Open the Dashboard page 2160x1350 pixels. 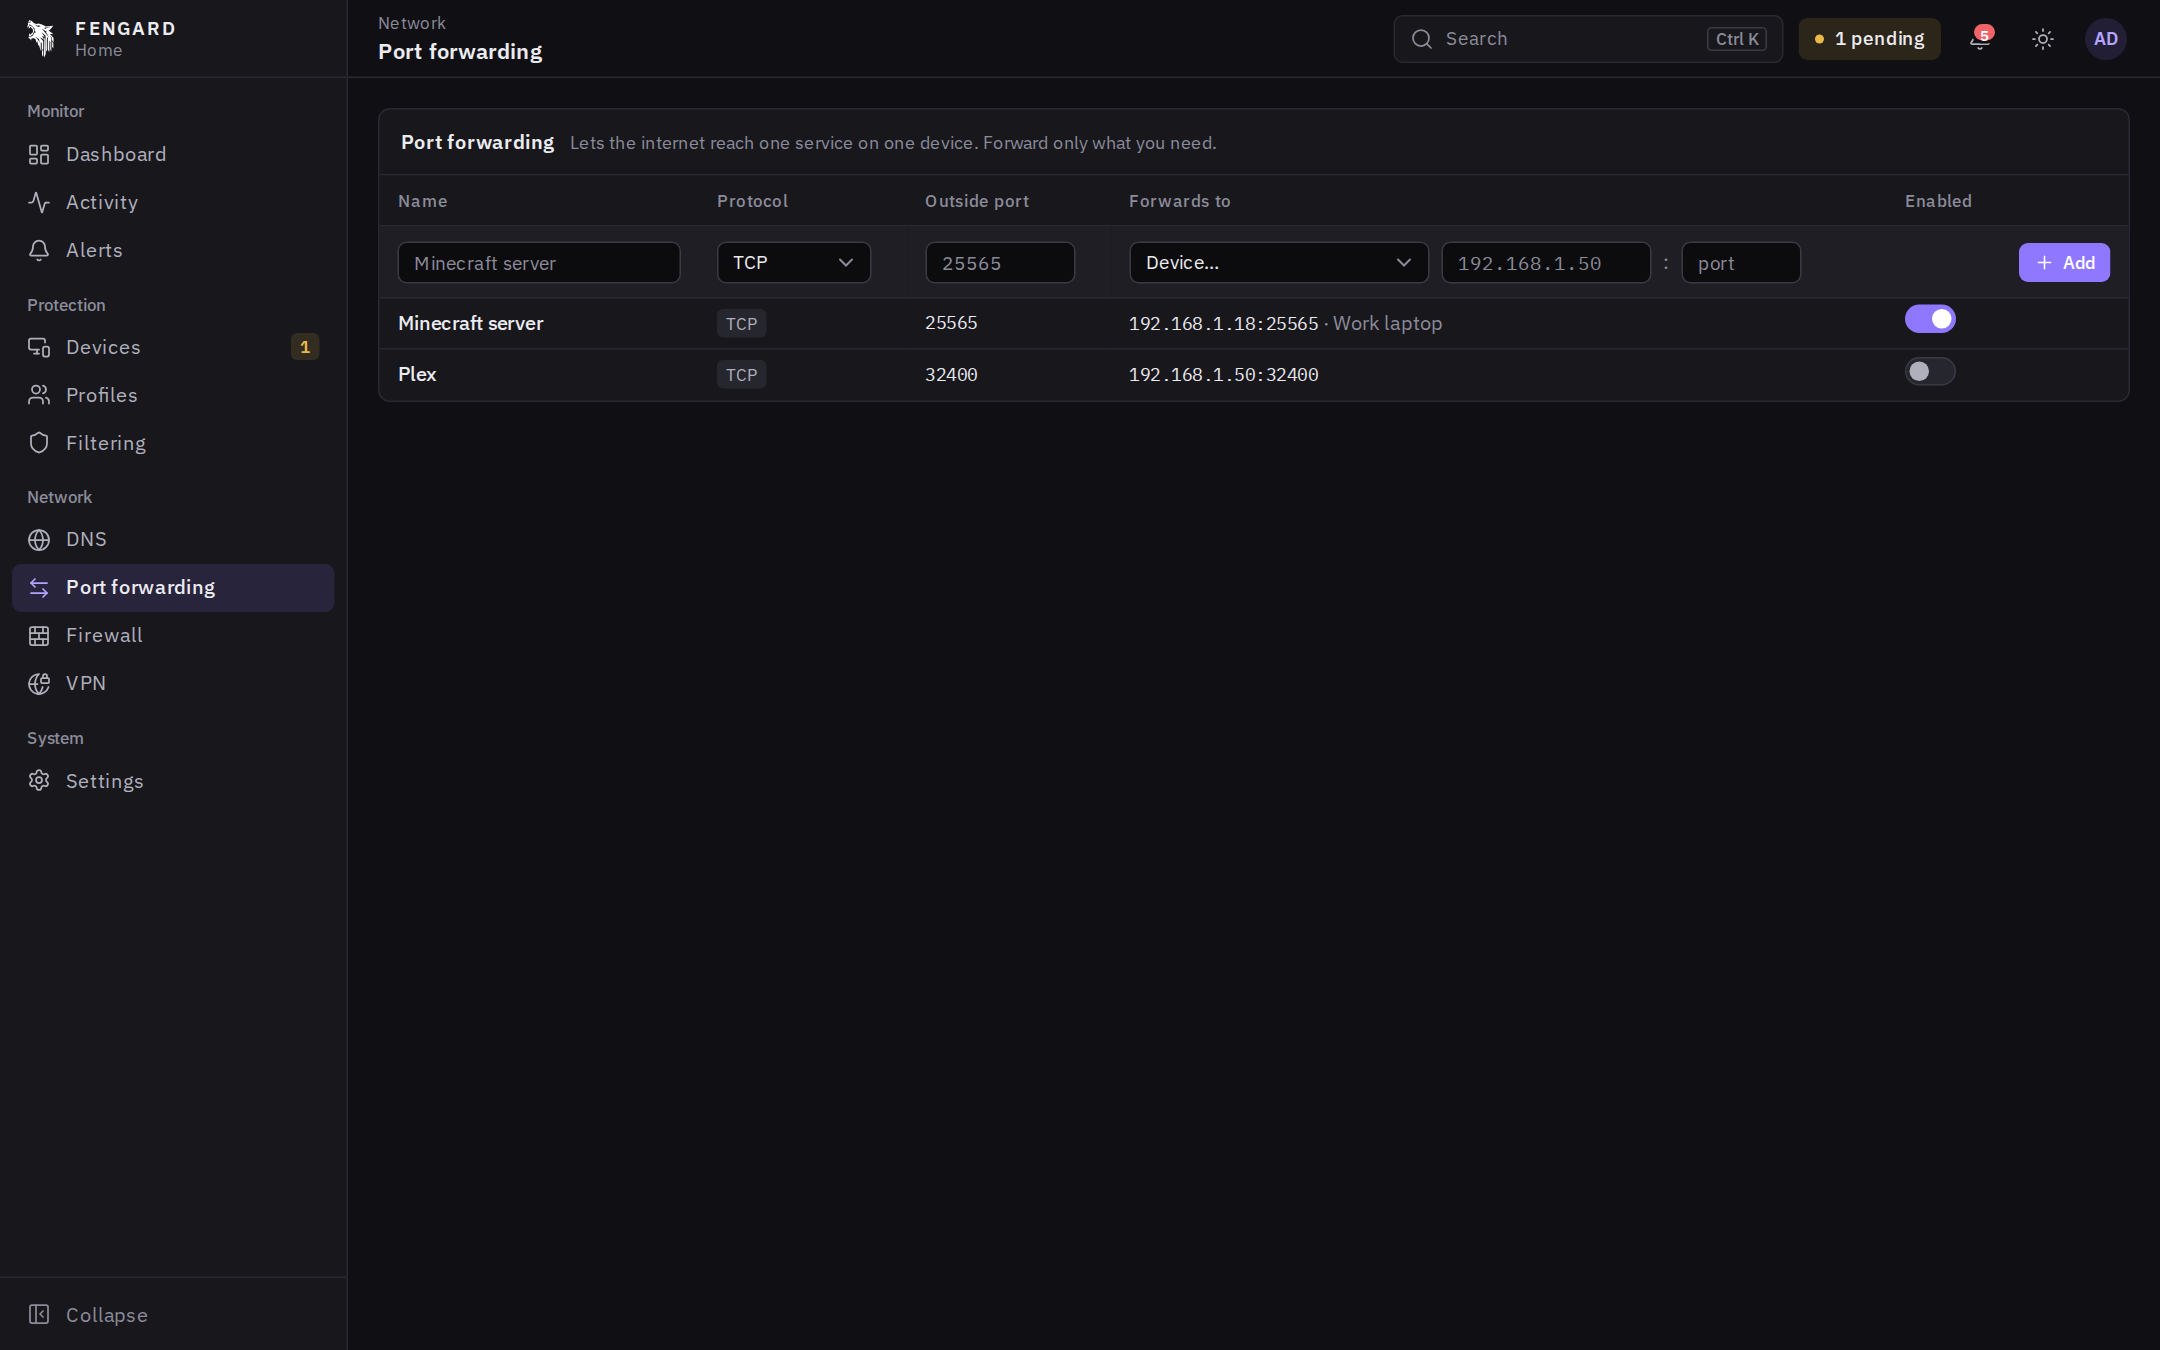coord(173,154)
